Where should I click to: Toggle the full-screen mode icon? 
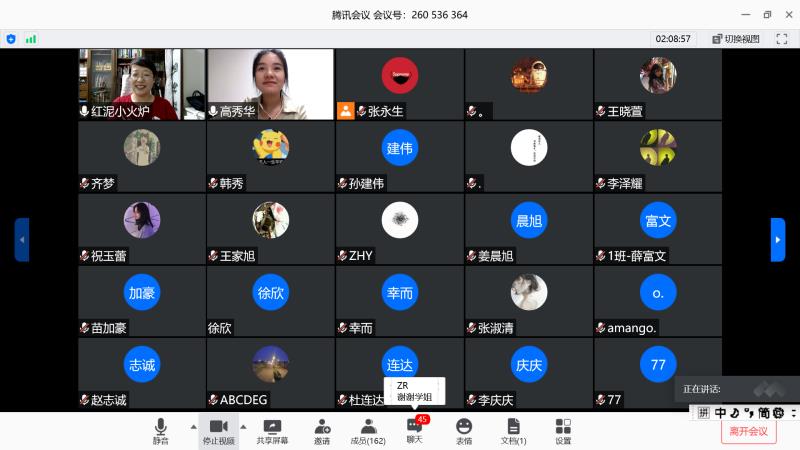tap(783, 39)
